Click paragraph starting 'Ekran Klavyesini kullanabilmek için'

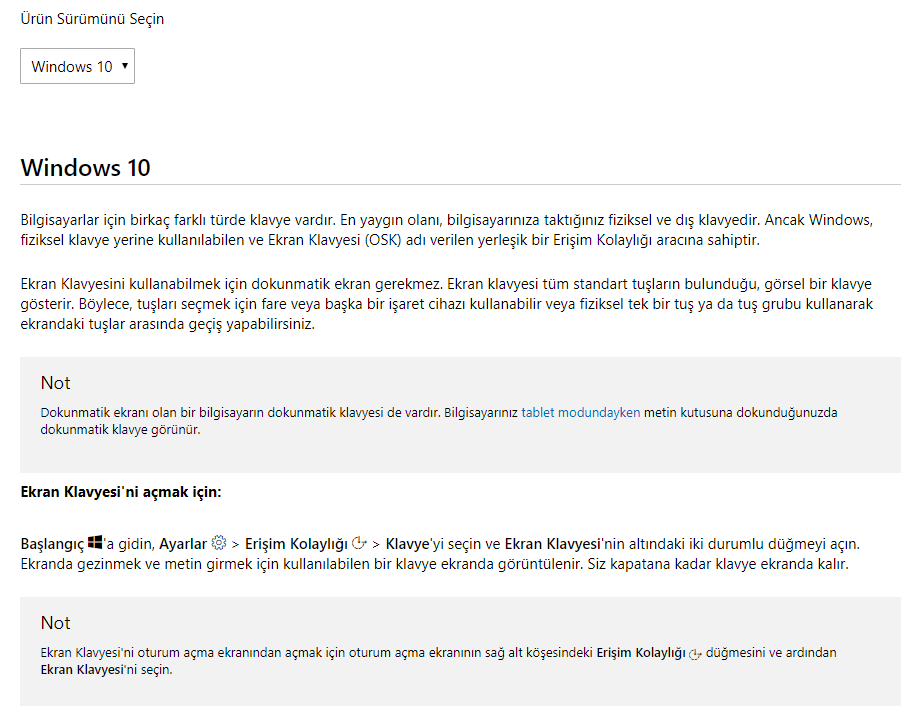click(x=447, y=304)
